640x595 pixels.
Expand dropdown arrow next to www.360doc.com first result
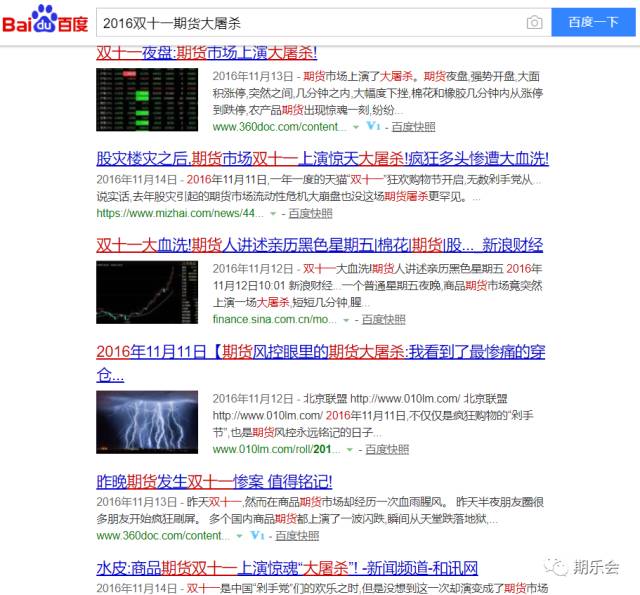(x=356, y=127)
